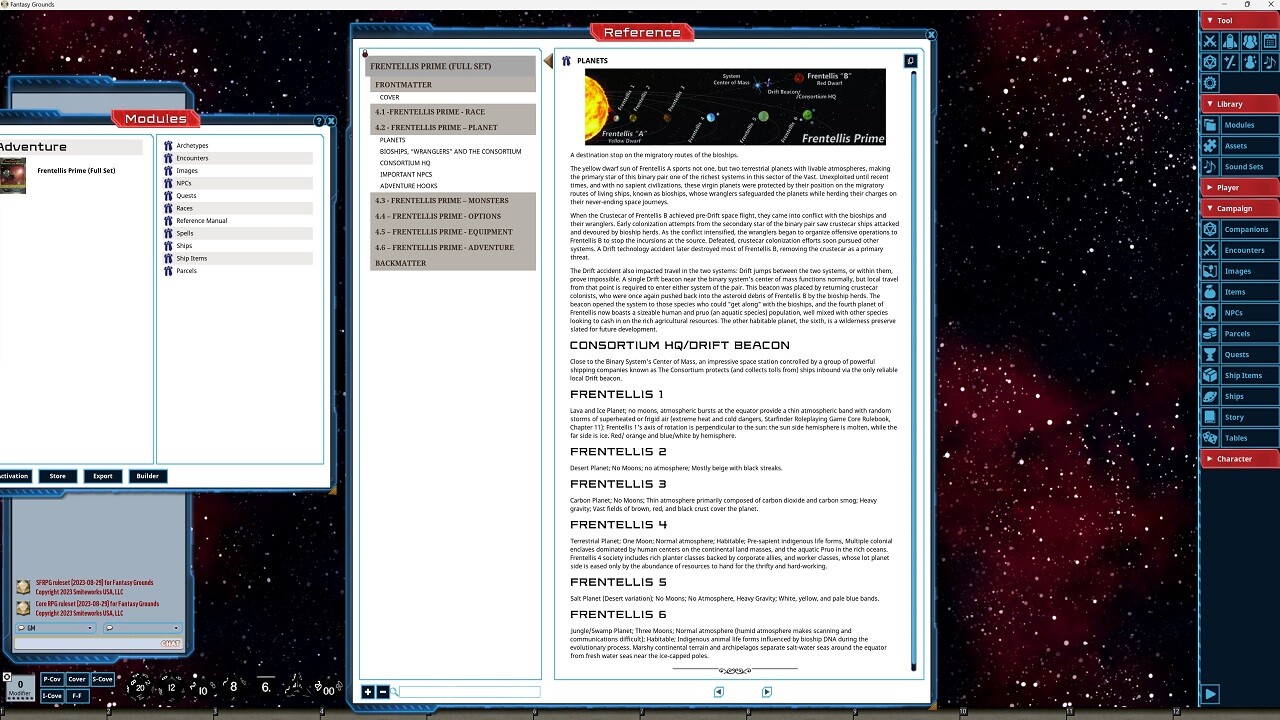Open the Items sack icon
Viewport: 1280px width, 720px height.
[1210, 292]
